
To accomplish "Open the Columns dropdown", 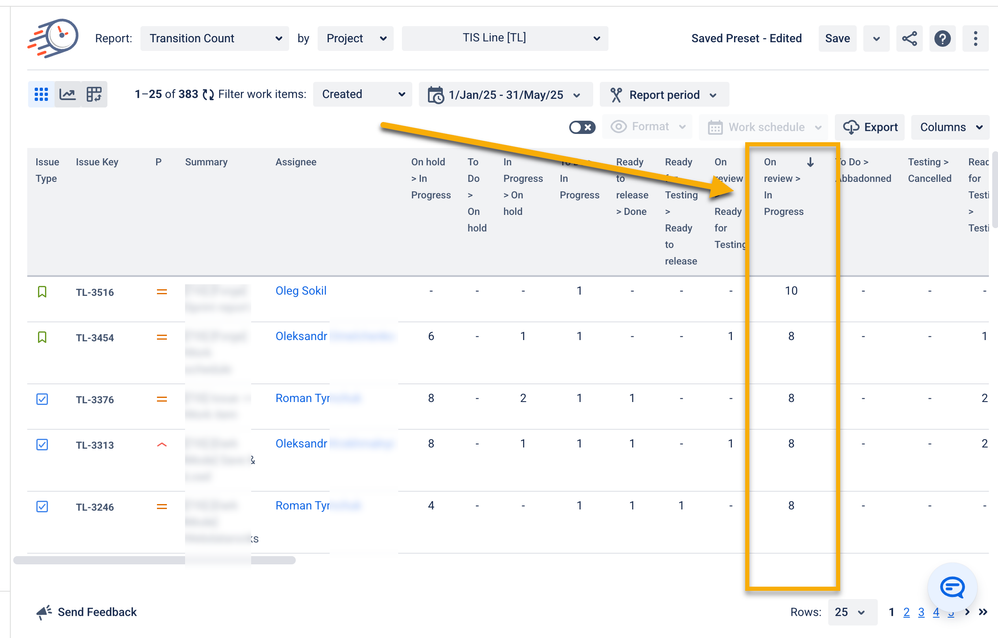I will pyautogui.click(x=950, y=127).
